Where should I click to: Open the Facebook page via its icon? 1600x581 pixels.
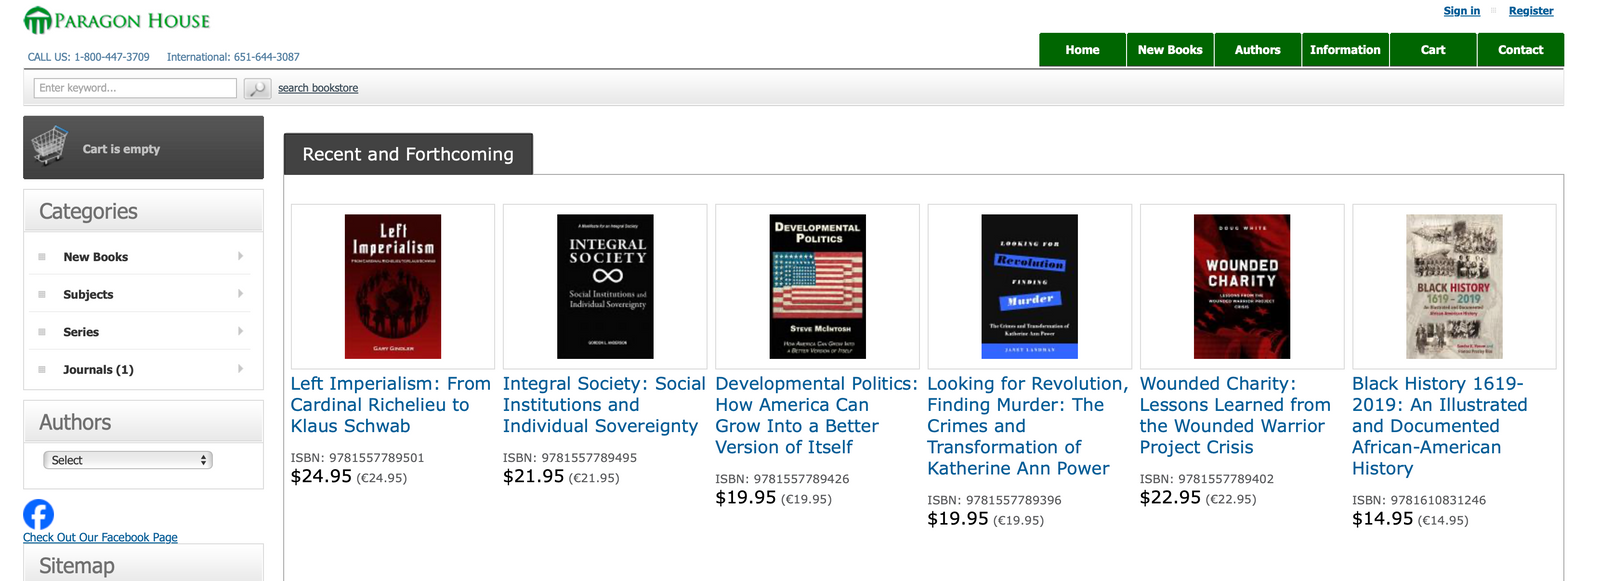click(x=38, y=514)
